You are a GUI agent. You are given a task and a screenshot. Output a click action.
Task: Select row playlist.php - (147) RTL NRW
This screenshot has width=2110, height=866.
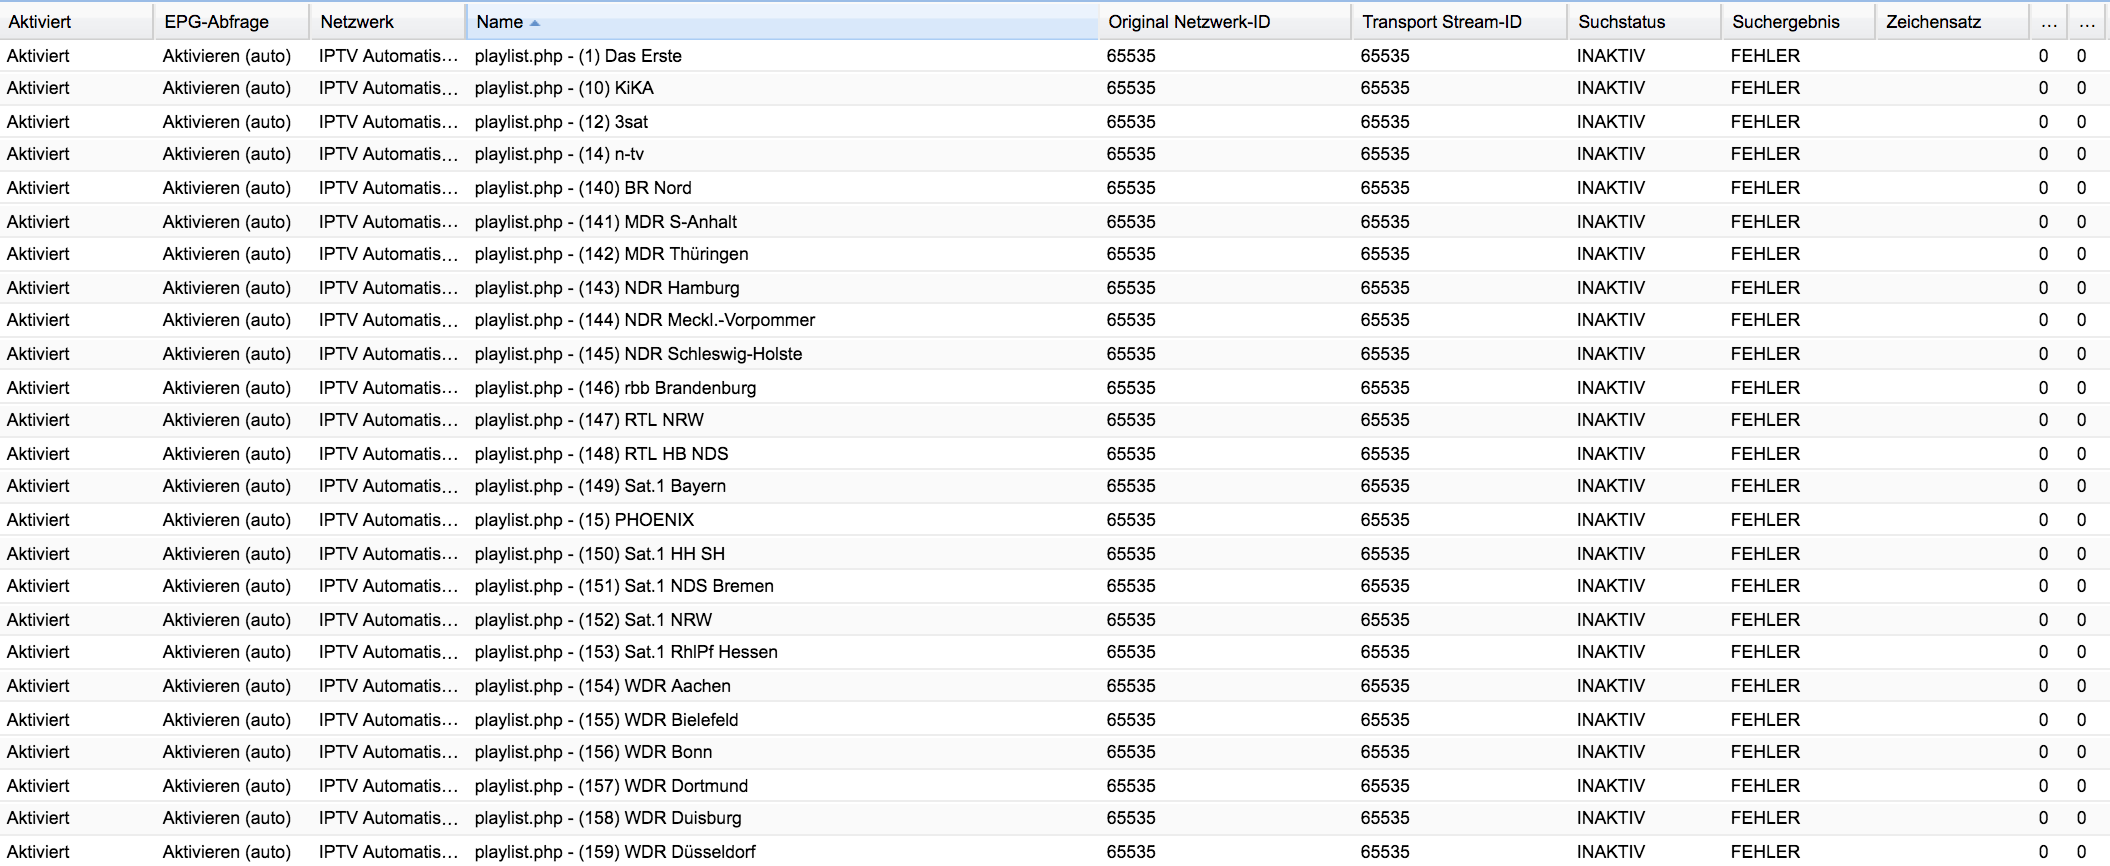point(1055,420)
